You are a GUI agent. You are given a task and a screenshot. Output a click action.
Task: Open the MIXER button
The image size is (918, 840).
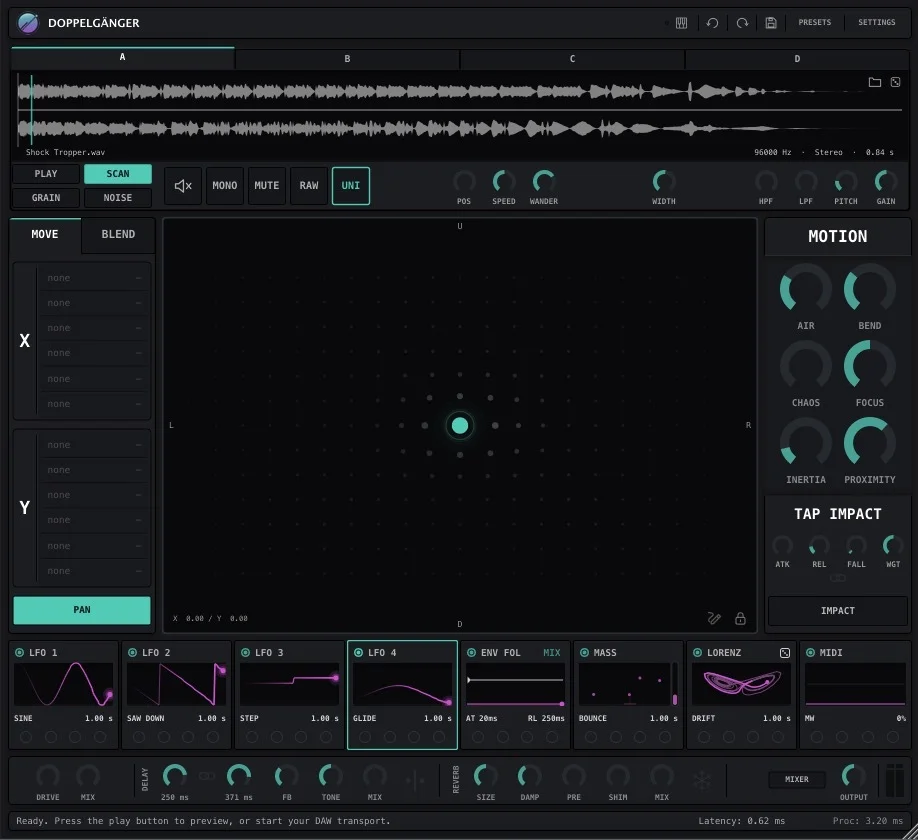796,780
